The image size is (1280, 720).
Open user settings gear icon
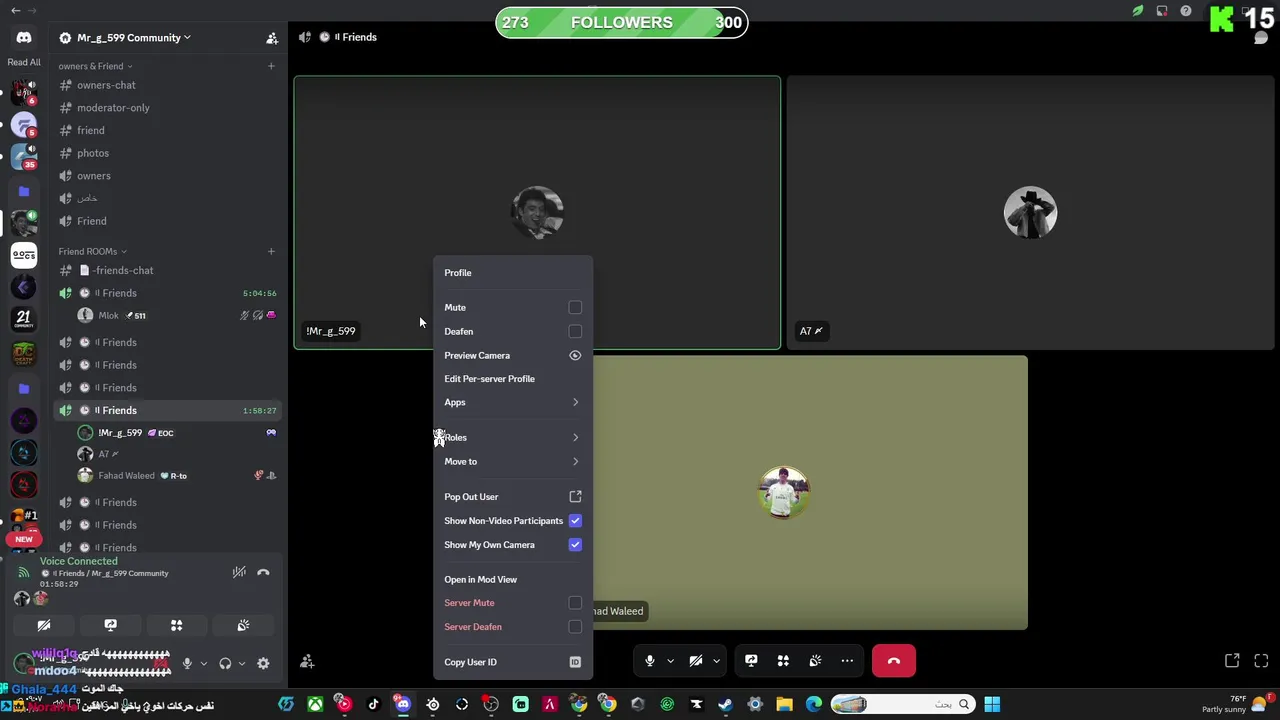[x=263, y=663]
